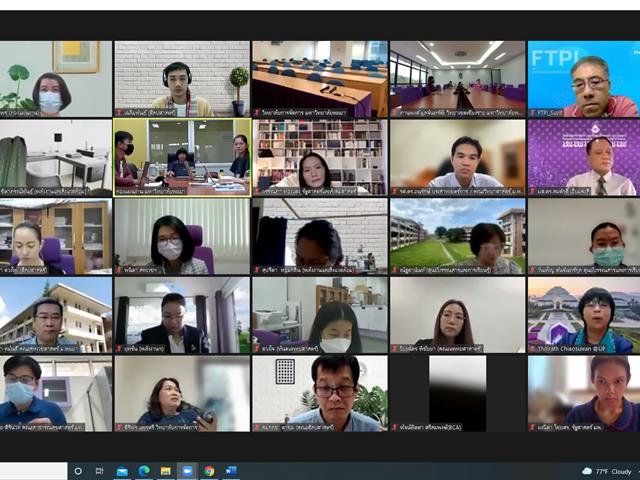Click the 77°F Cloudy weather text
This screenshot has width=640, height=480.
click(613, 471)
